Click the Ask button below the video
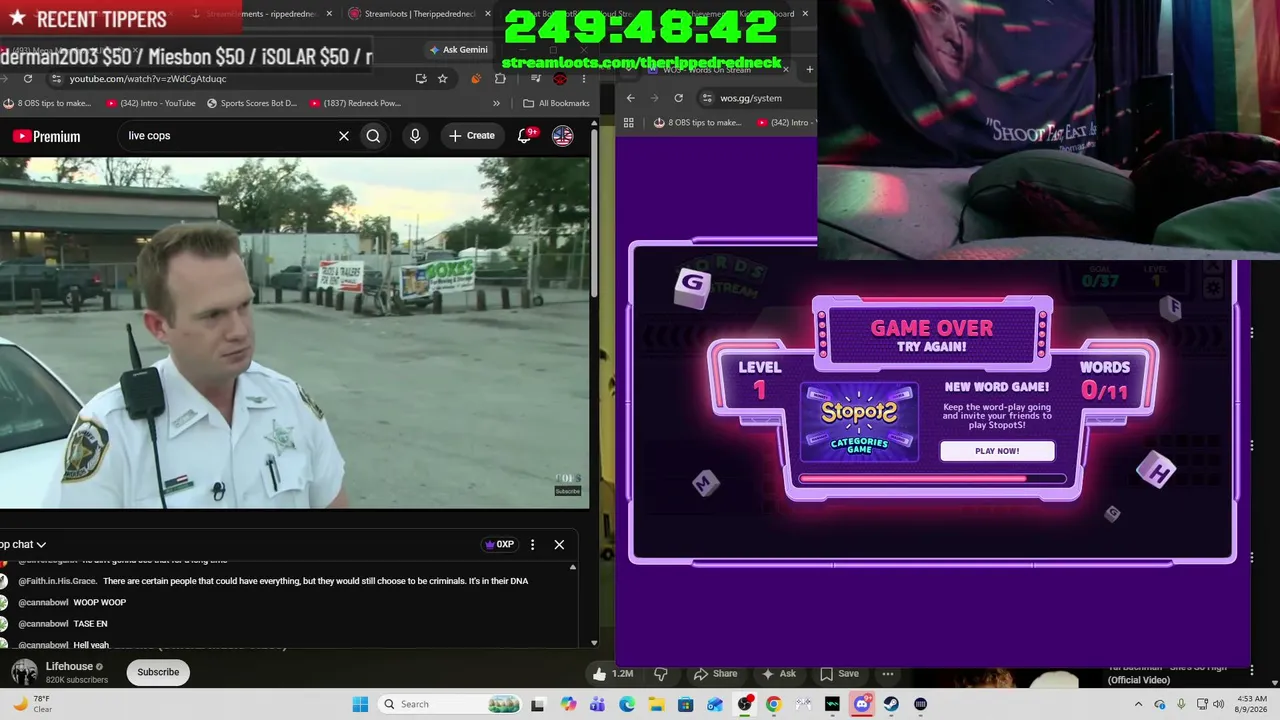Viewport: 1280px width, 720px height. coord(778,674)
